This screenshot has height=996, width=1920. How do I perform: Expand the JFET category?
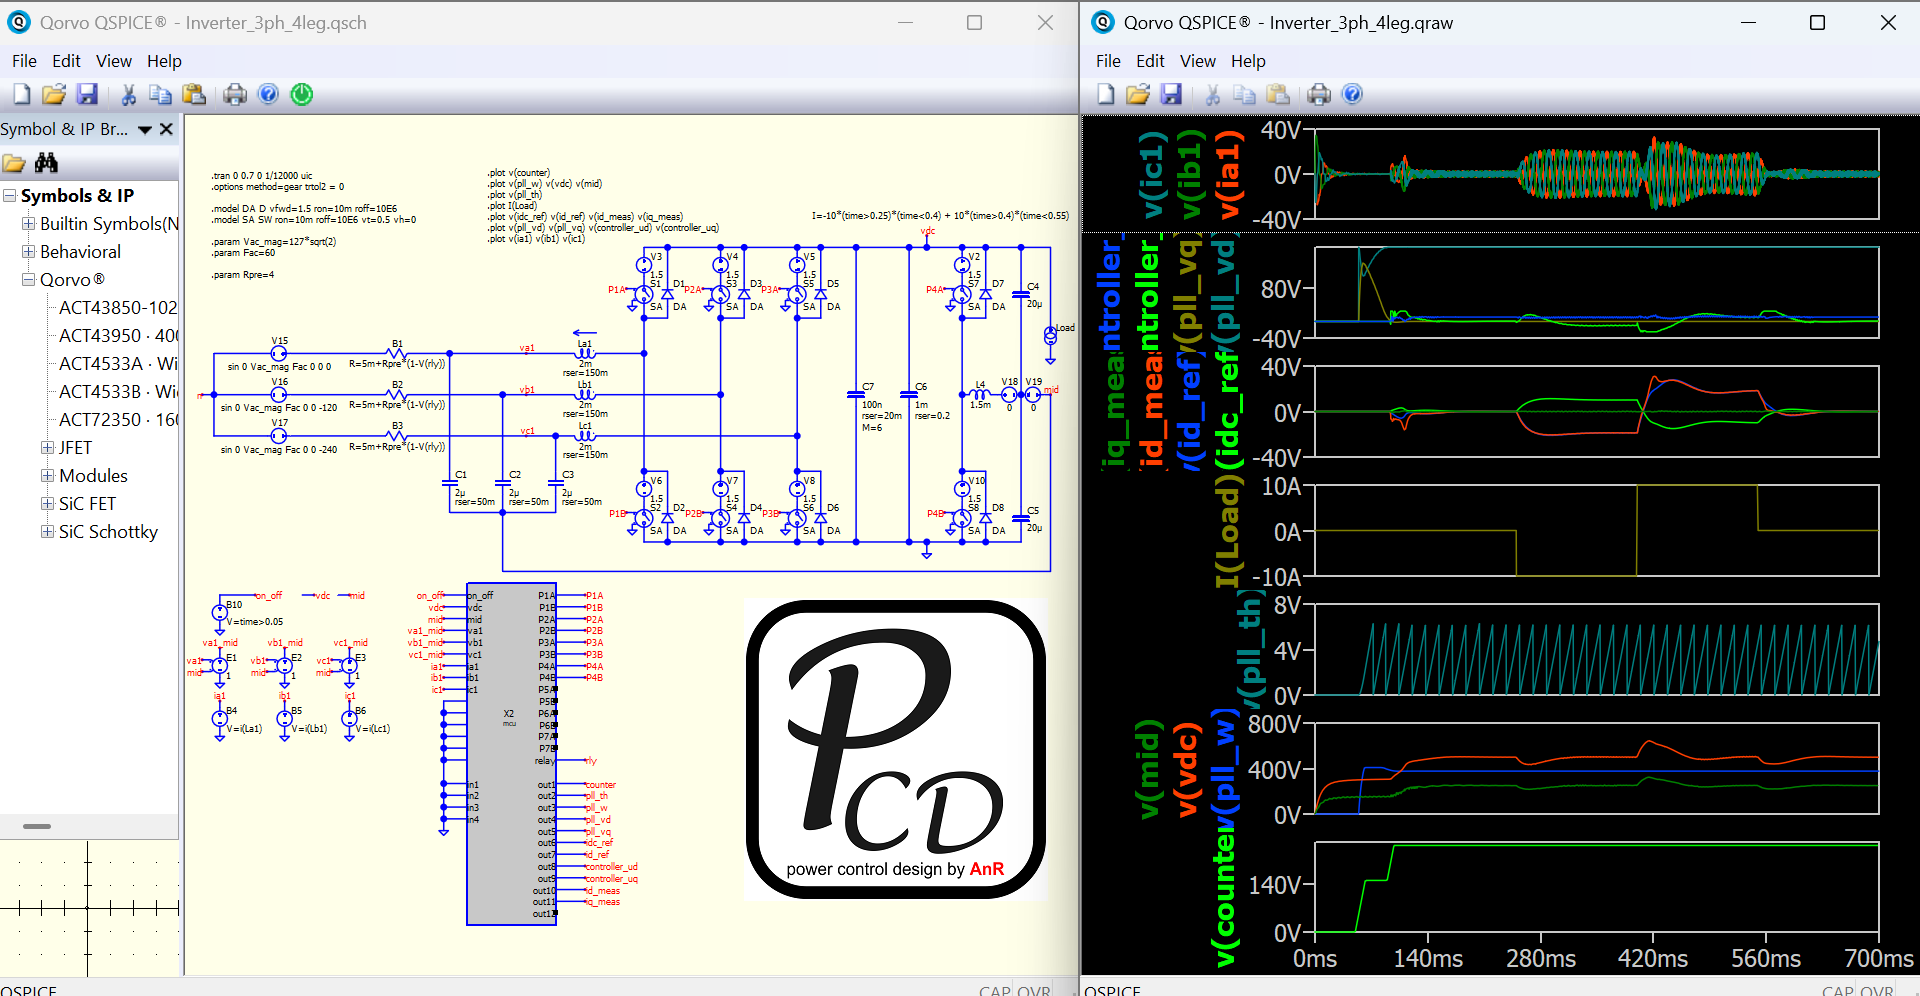click(x=47, y=447)
